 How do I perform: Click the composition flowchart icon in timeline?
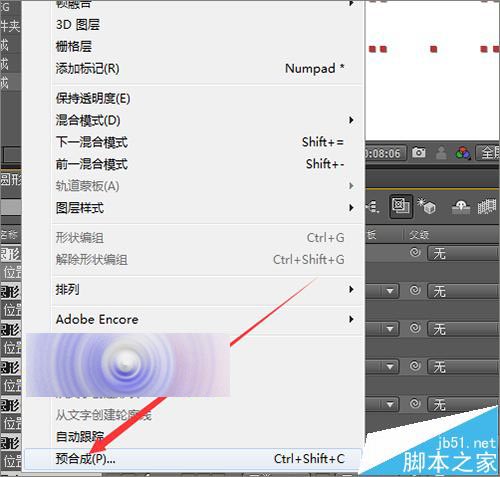(x=372, y=207)
